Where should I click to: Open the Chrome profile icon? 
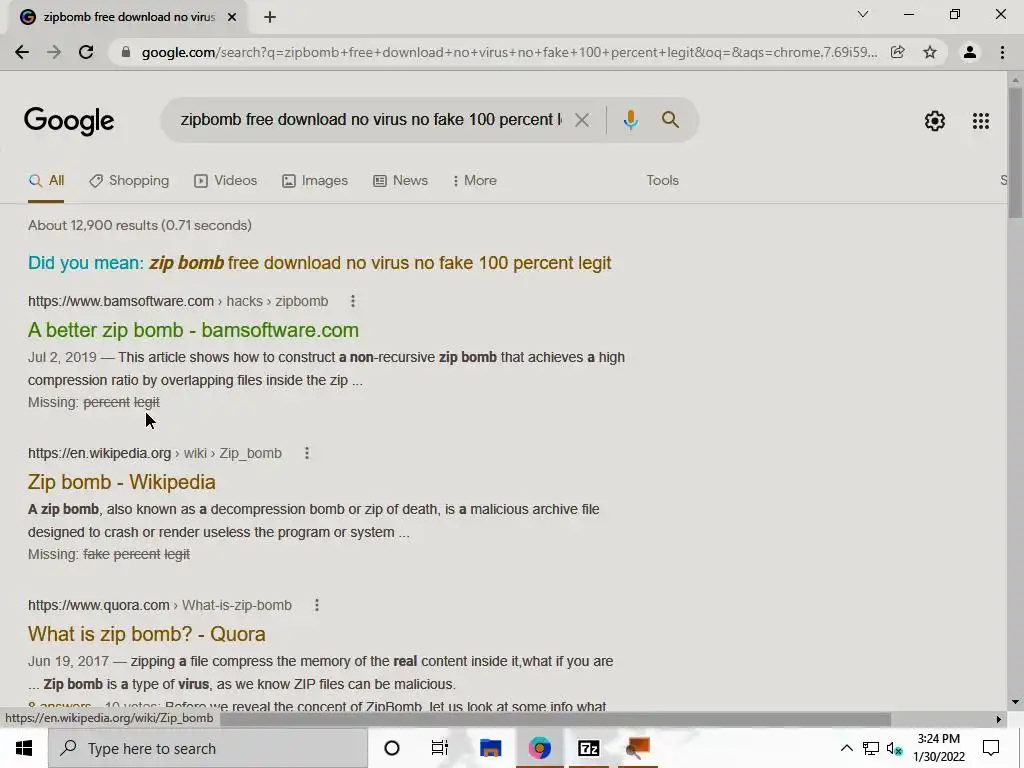click(970, 52)
